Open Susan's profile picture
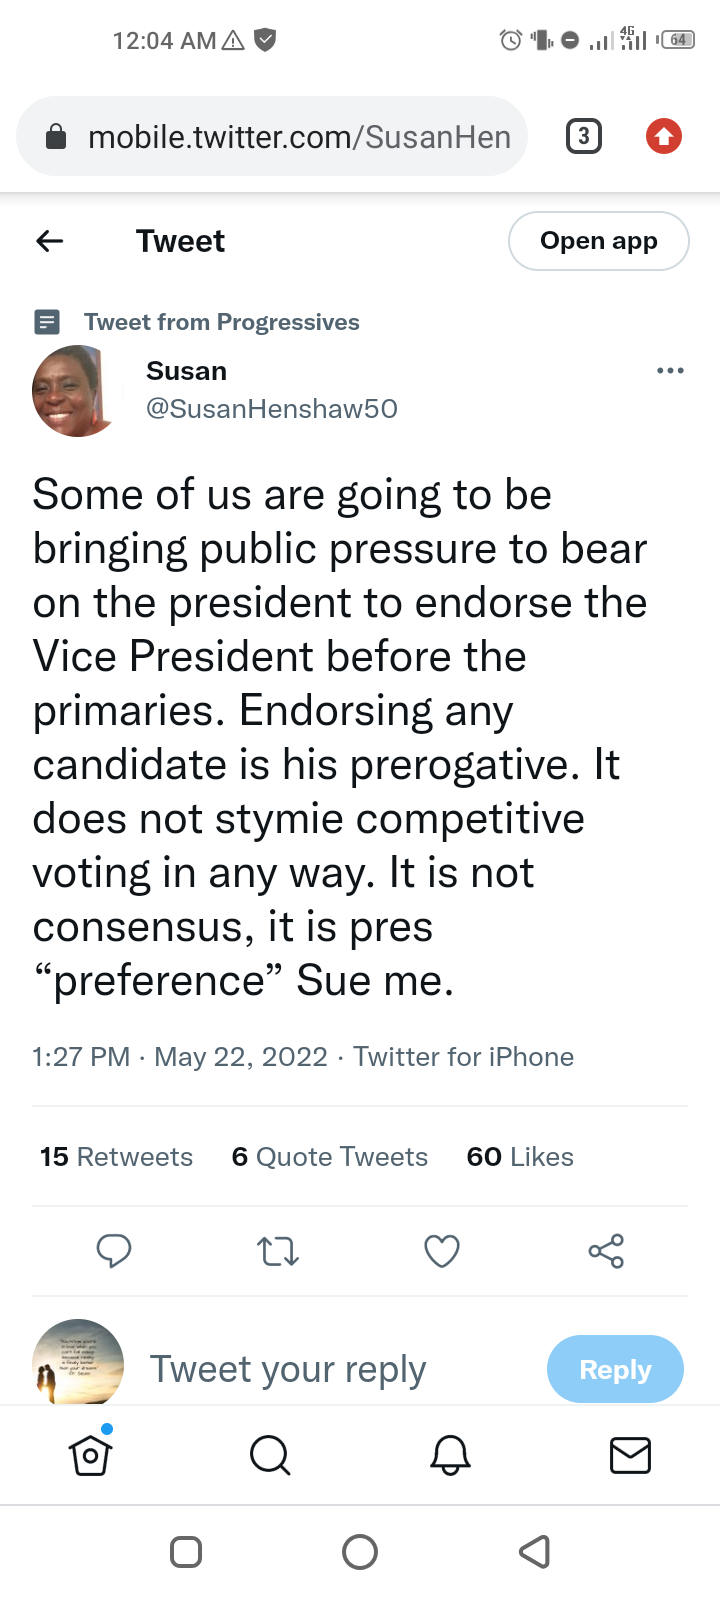Image resolution: width=720 pixels, height=1600 pixels. click(x=75, y=391)
